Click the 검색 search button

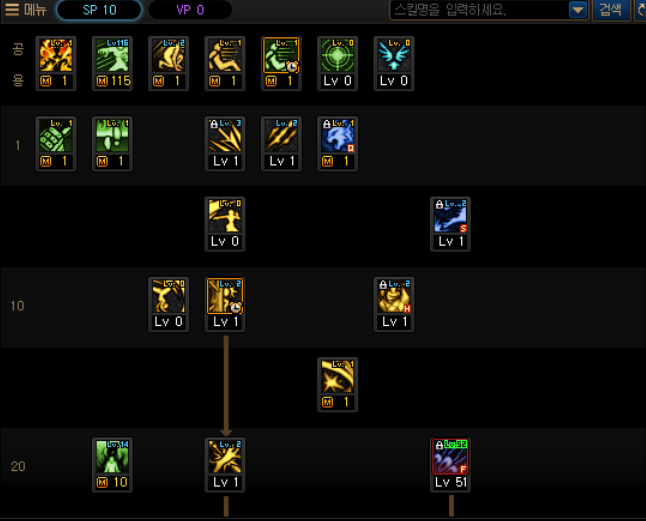tap(611, 10)
